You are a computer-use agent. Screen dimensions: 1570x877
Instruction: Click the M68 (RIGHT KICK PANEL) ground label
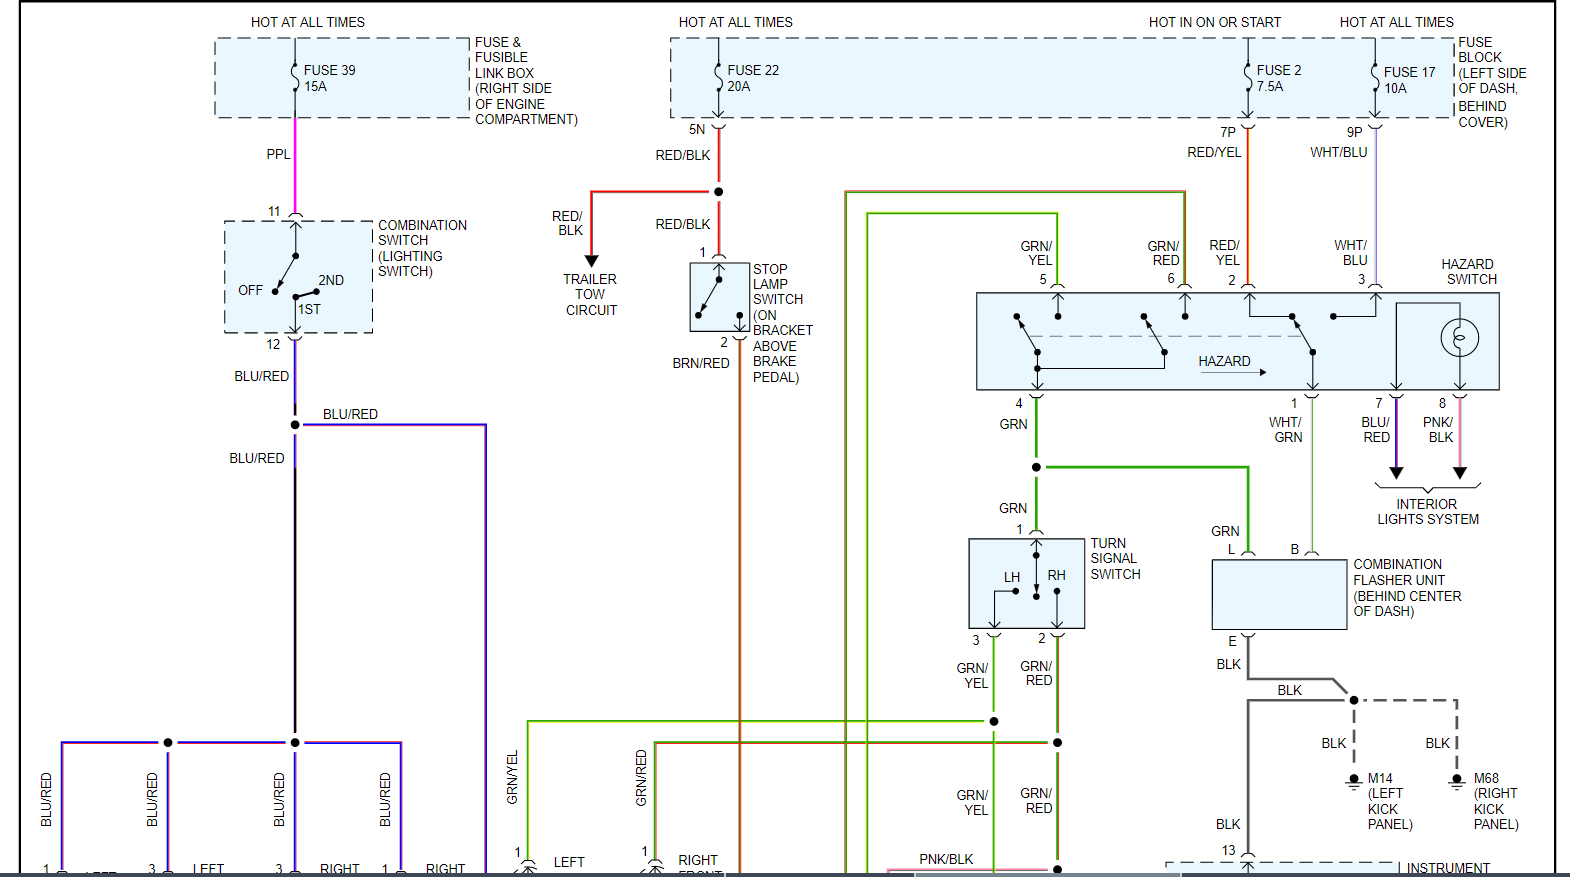click(x=1496, y=801)
